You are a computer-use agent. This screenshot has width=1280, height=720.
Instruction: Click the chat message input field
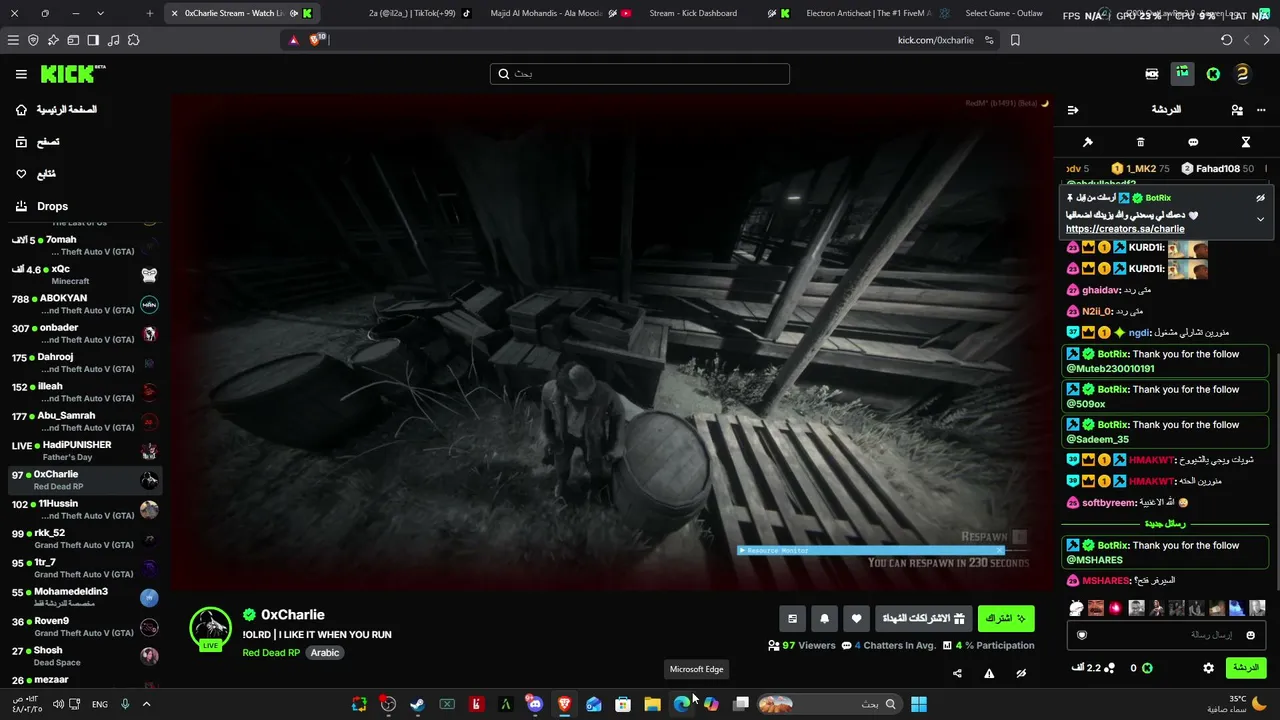[1166, 635]
